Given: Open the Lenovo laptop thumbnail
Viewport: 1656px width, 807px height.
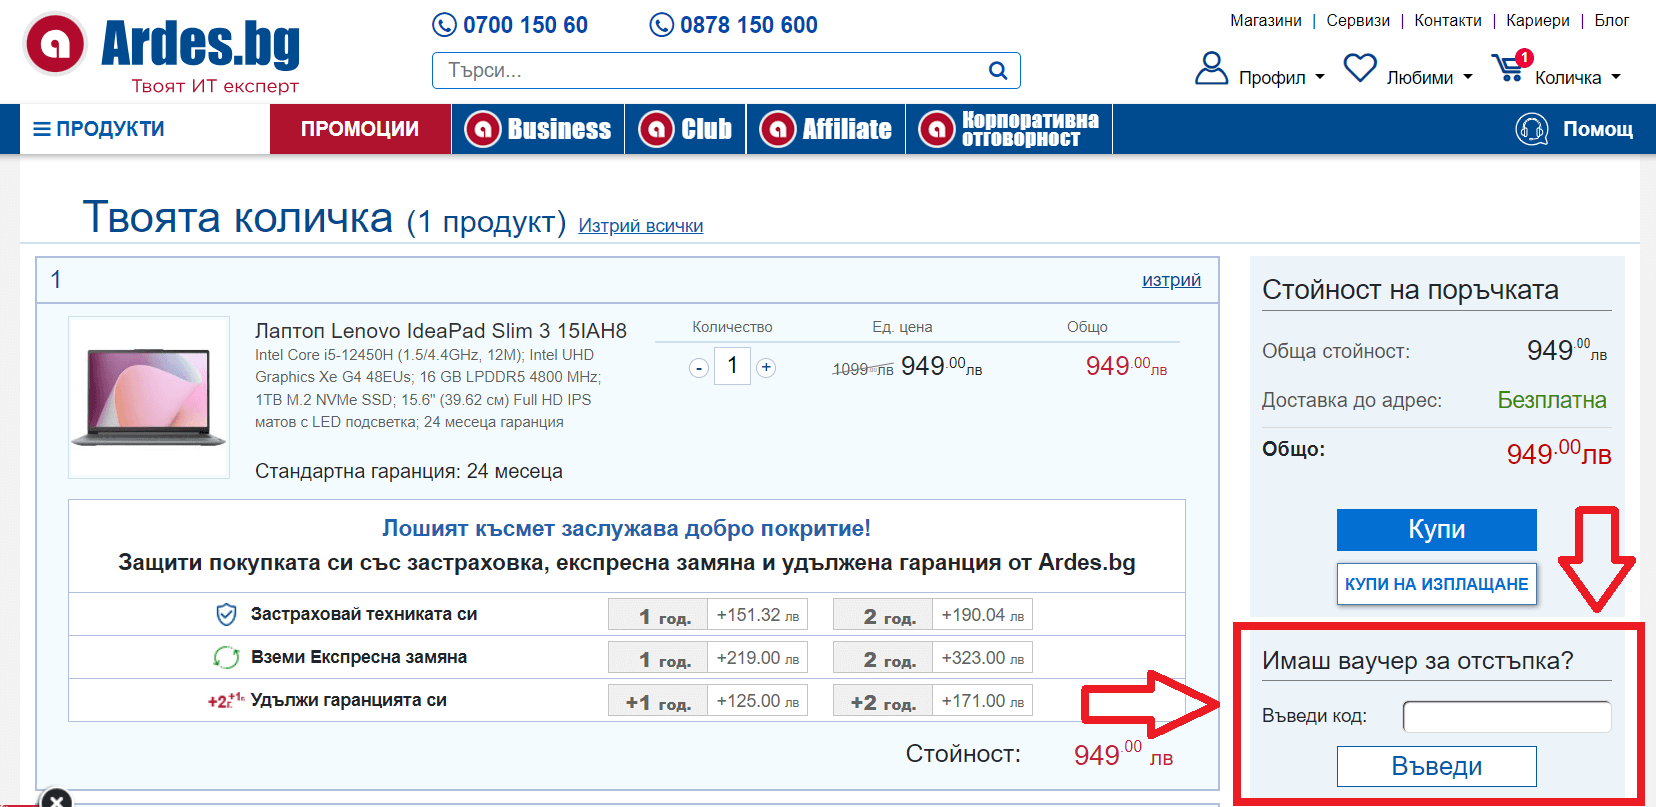Looking at the screenshot, I should pos(149,397).
